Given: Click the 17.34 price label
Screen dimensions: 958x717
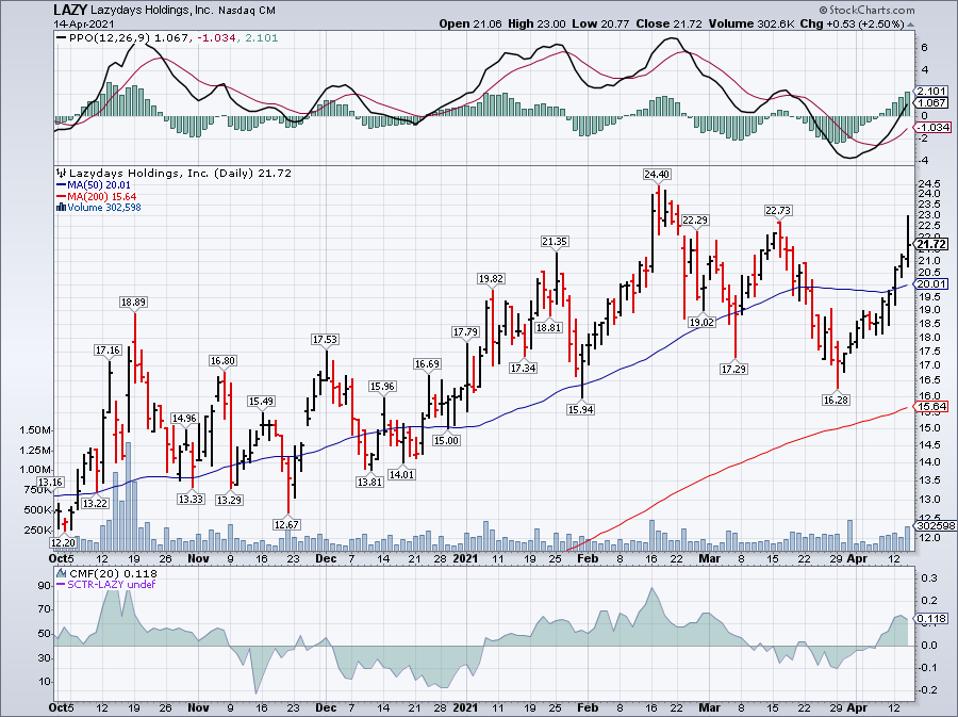Looking at the screenshot, I should click(x=522, y=368).
